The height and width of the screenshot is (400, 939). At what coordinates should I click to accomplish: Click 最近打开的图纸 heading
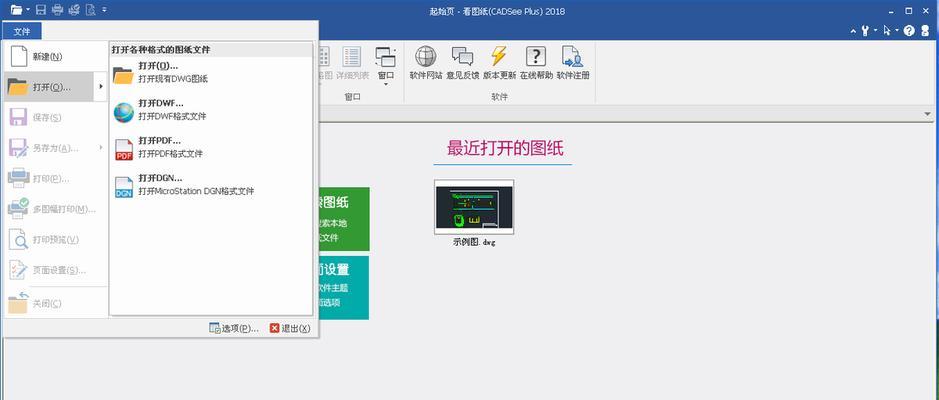pyautogui.click(x=505, y=148)
